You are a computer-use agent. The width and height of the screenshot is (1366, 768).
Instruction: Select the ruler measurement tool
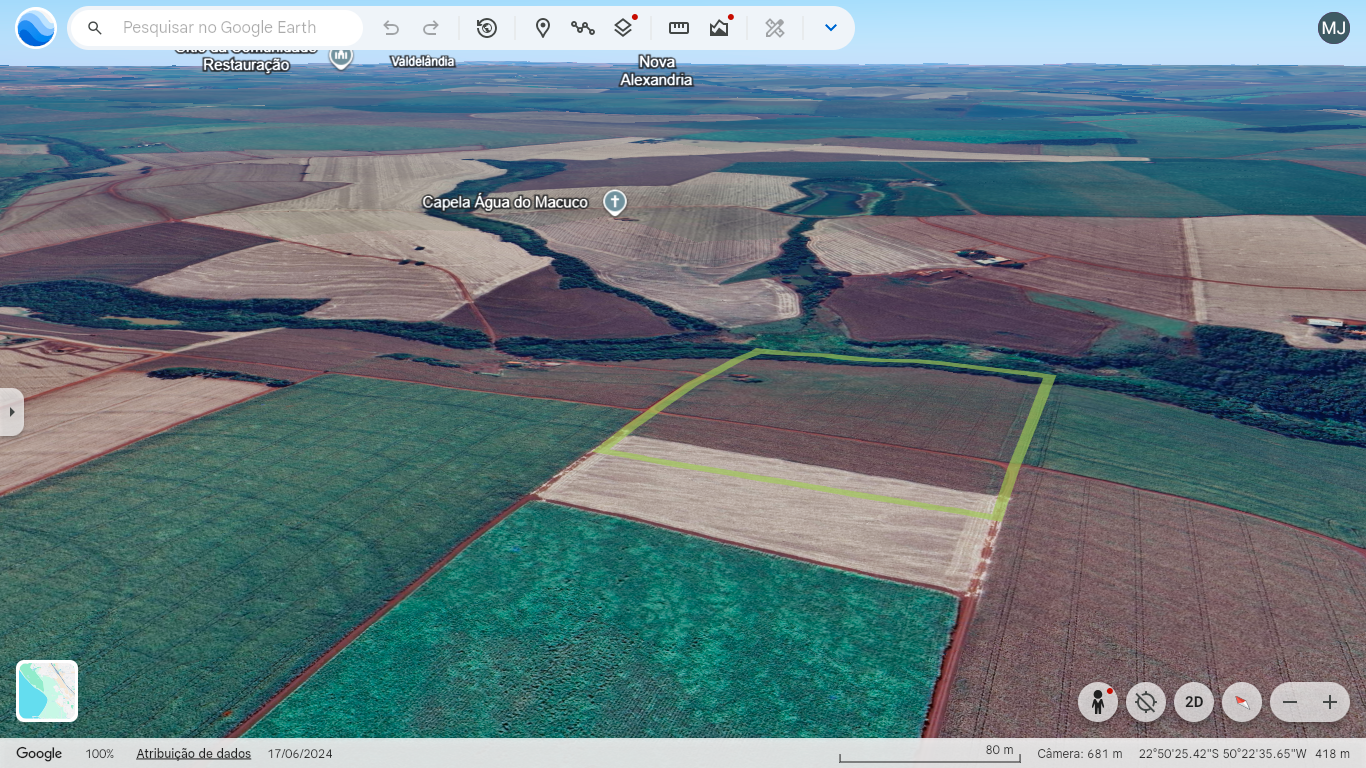pos(679,28)
